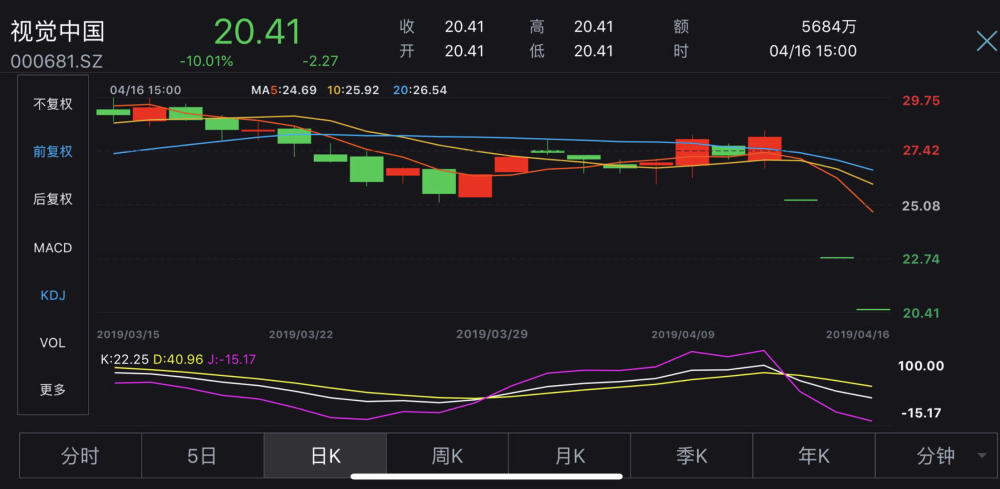Close the chart with the X icon
Viewport: 1000px width, 489px height.
pyautogui.click(x=986, y=42)
